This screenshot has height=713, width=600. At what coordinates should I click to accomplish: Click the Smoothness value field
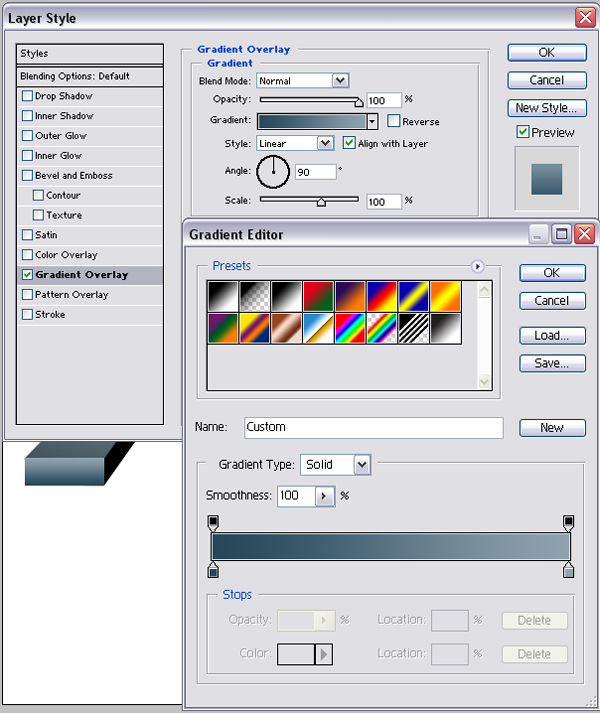click(x=297, y=496)
